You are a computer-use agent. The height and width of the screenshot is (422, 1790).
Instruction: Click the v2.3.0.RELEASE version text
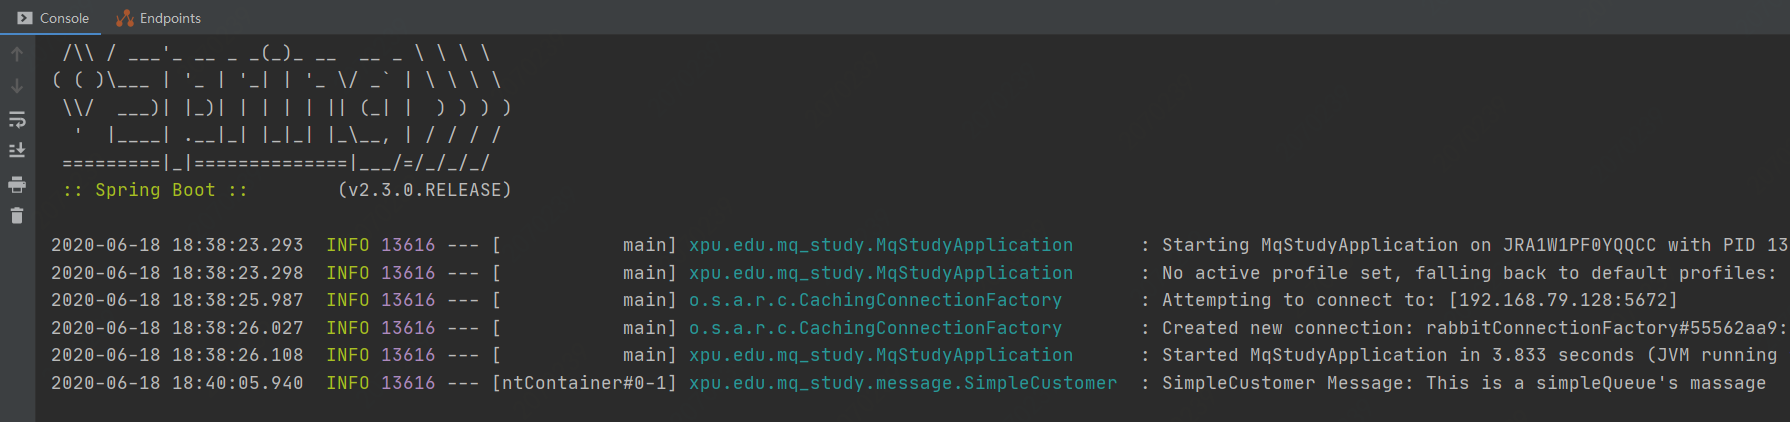tap(425, 190)
